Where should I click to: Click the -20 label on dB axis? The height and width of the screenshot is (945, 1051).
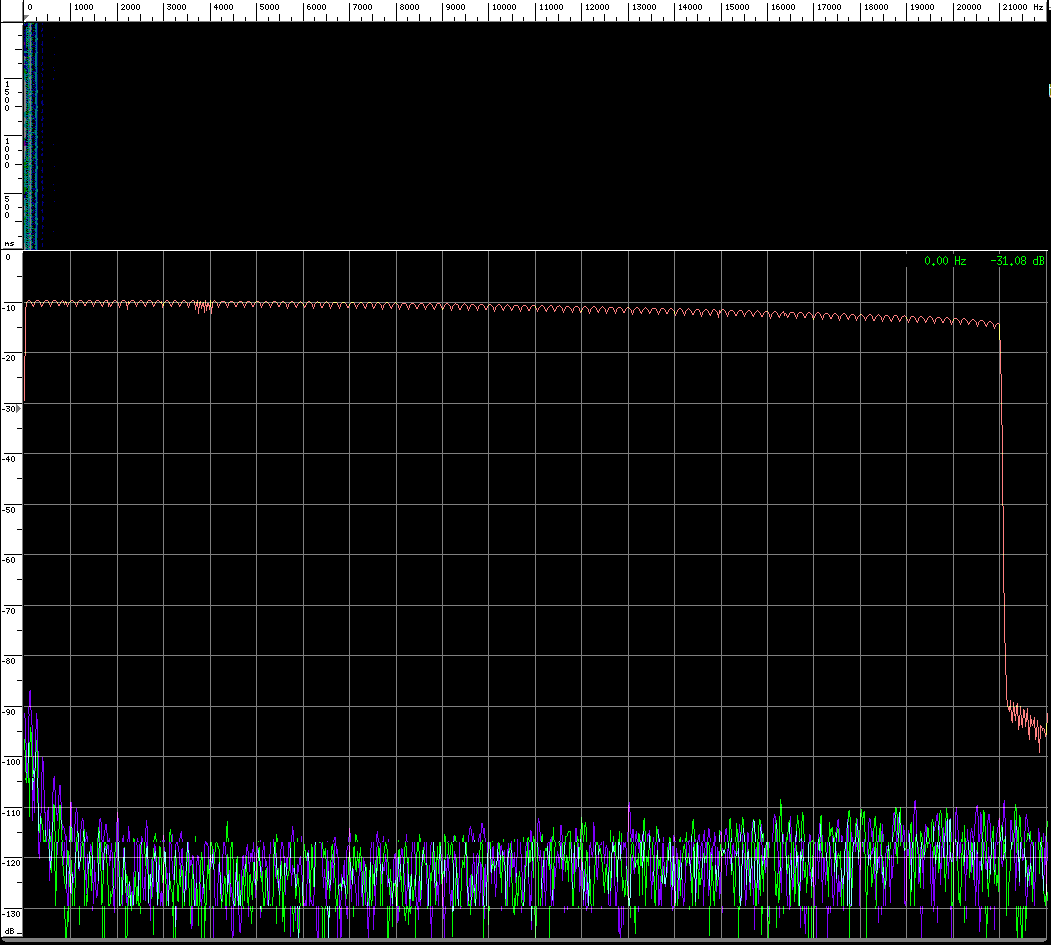[10, 358]
